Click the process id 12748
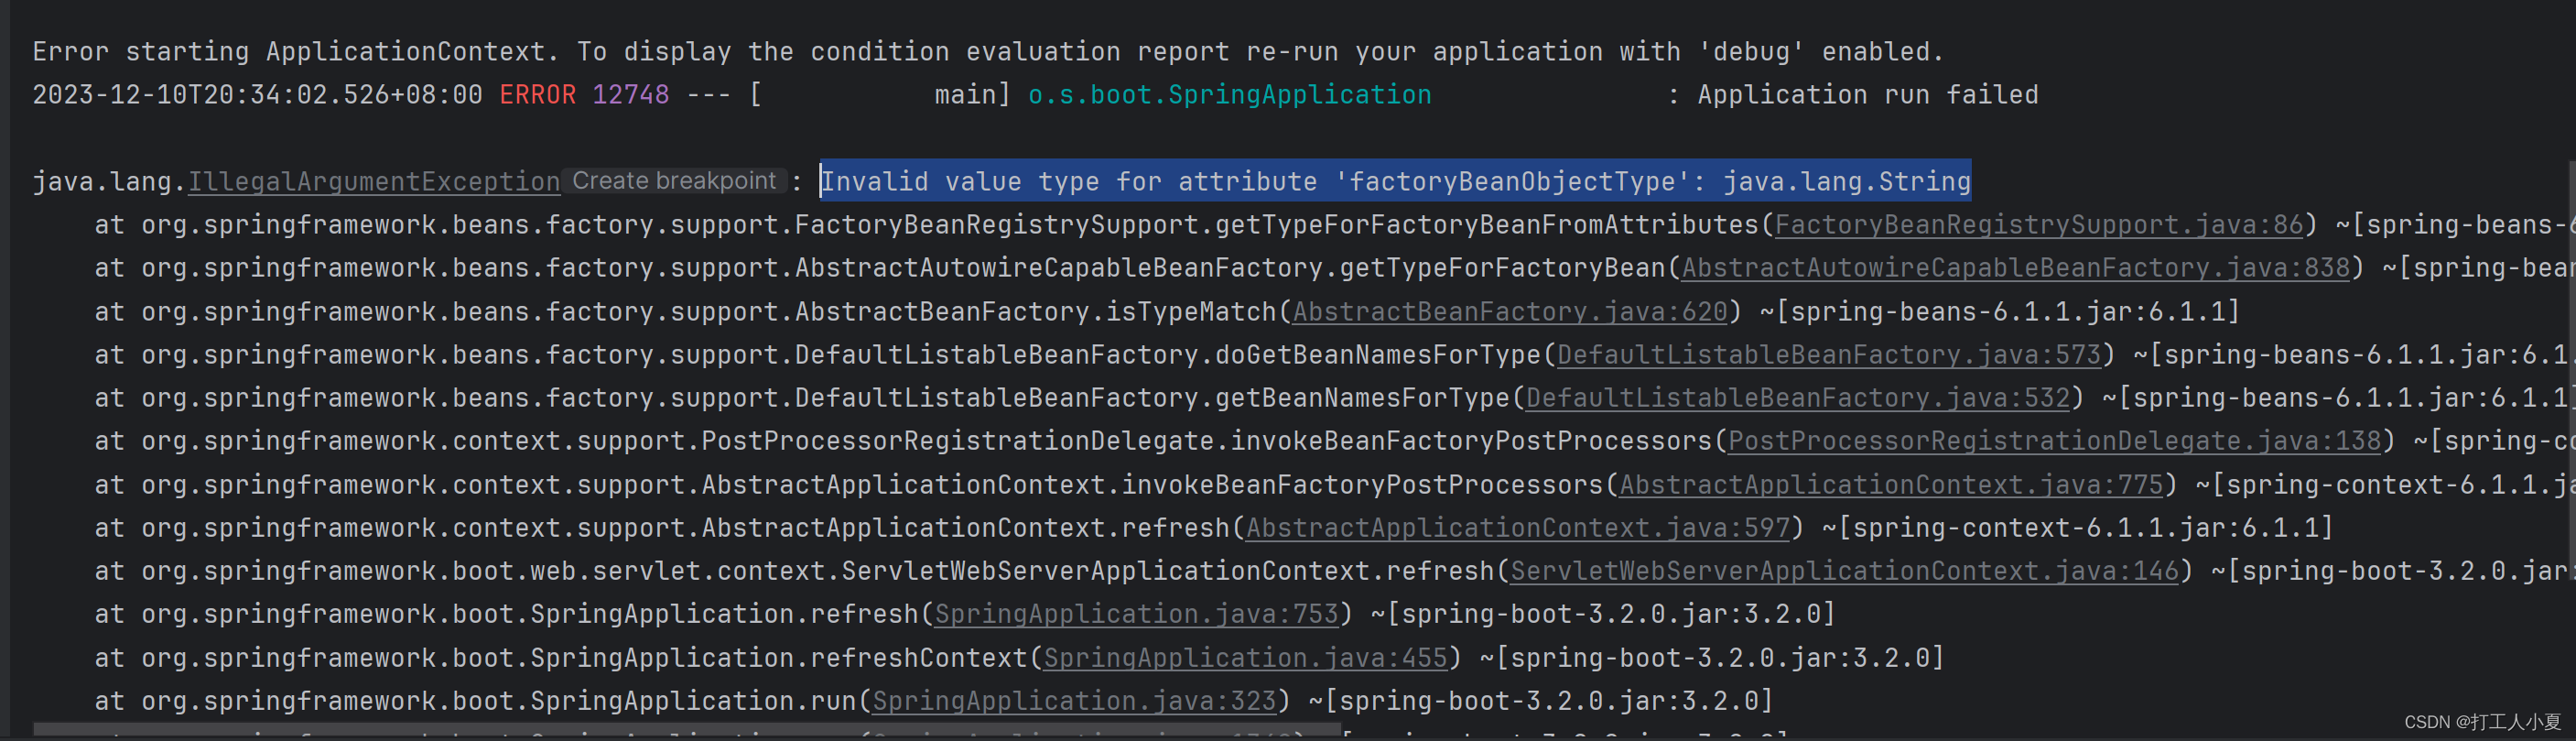 coord(631,95)
